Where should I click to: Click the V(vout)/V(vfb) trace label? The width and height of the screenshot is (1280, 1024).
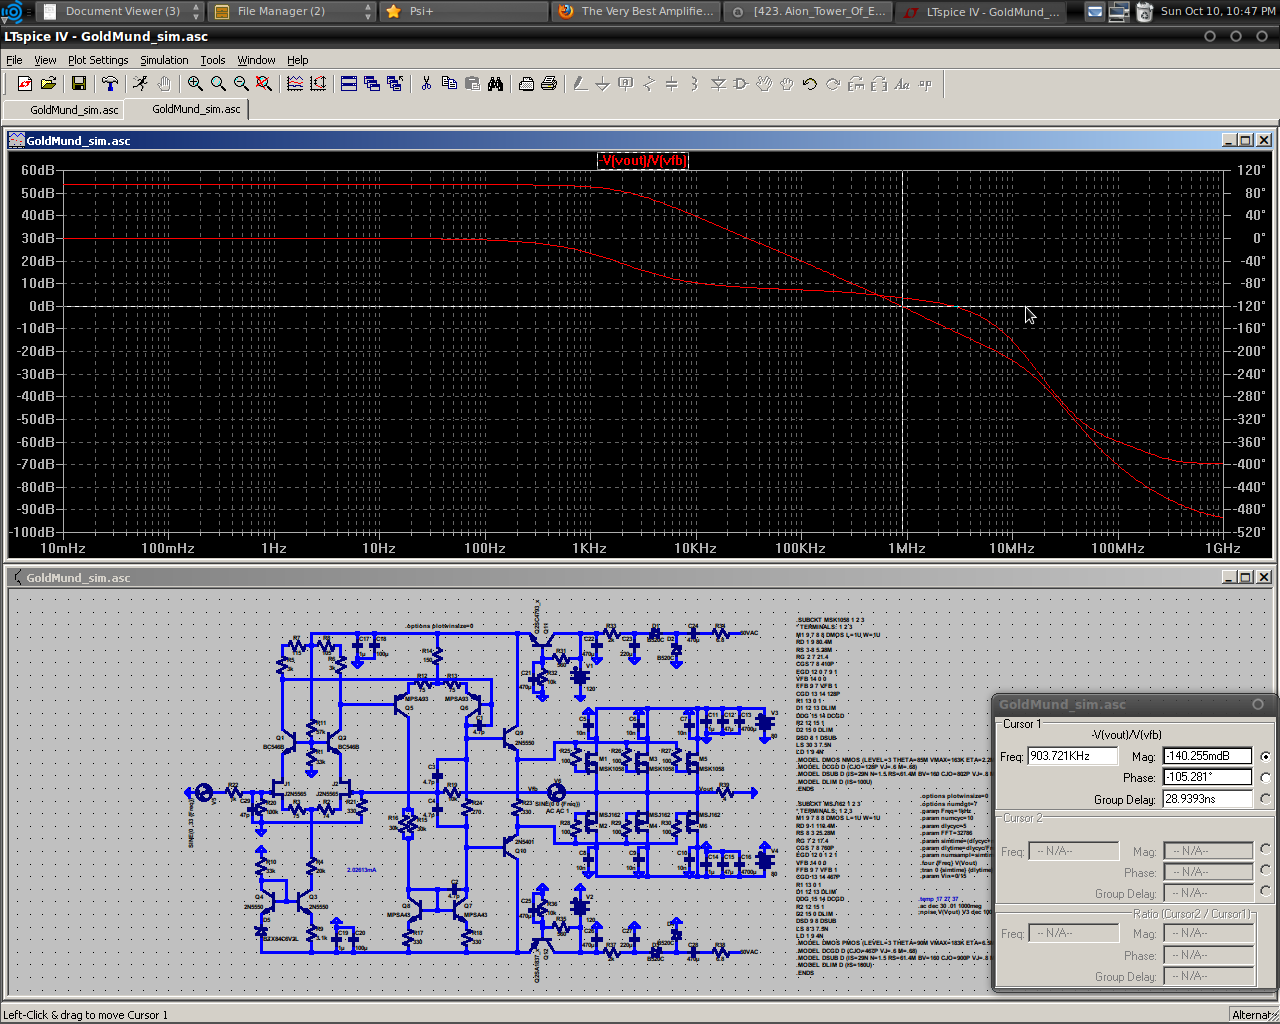643,161
